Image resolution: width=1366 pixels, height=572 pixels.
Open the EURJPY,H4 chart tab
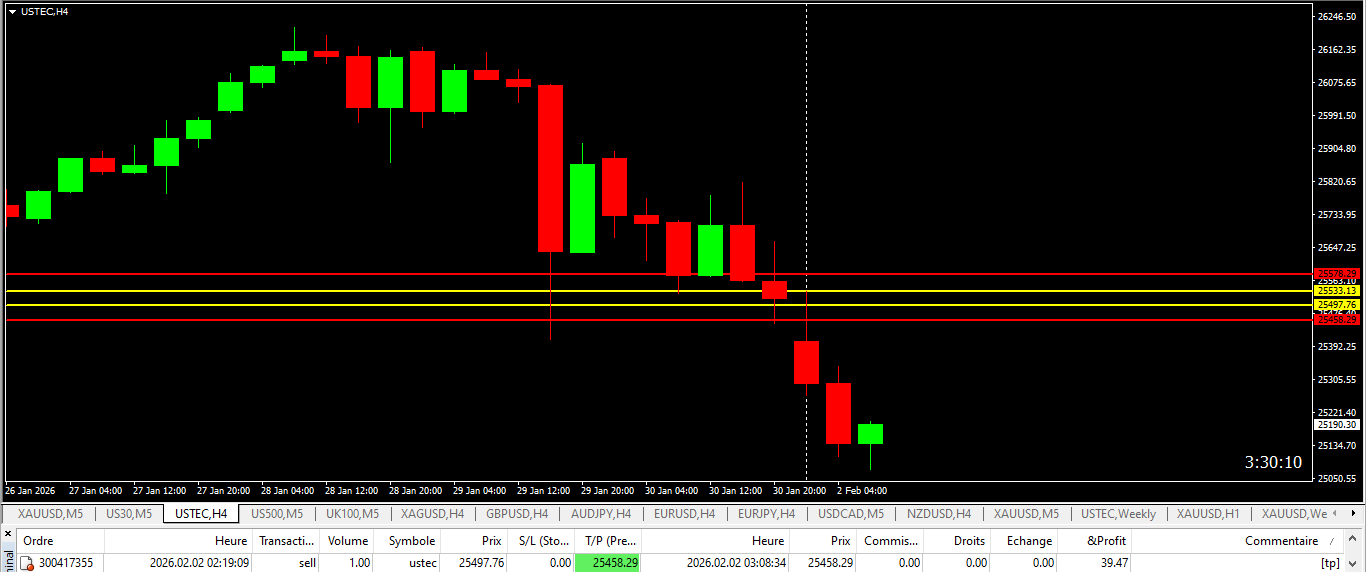(x=766, y=514)
